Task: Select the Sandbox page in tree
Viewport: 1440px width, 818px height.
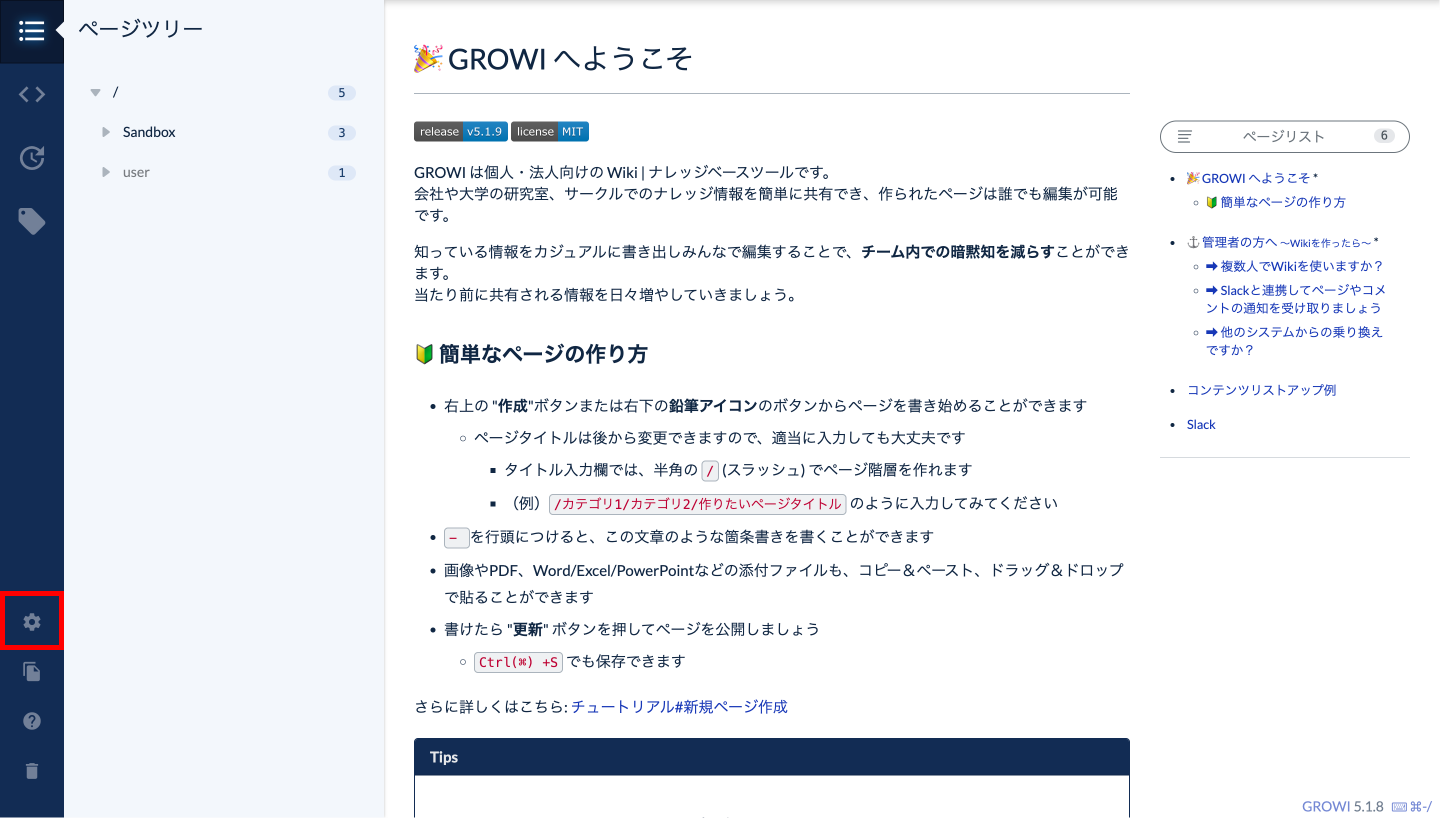Action: click(x=149, y=132)
